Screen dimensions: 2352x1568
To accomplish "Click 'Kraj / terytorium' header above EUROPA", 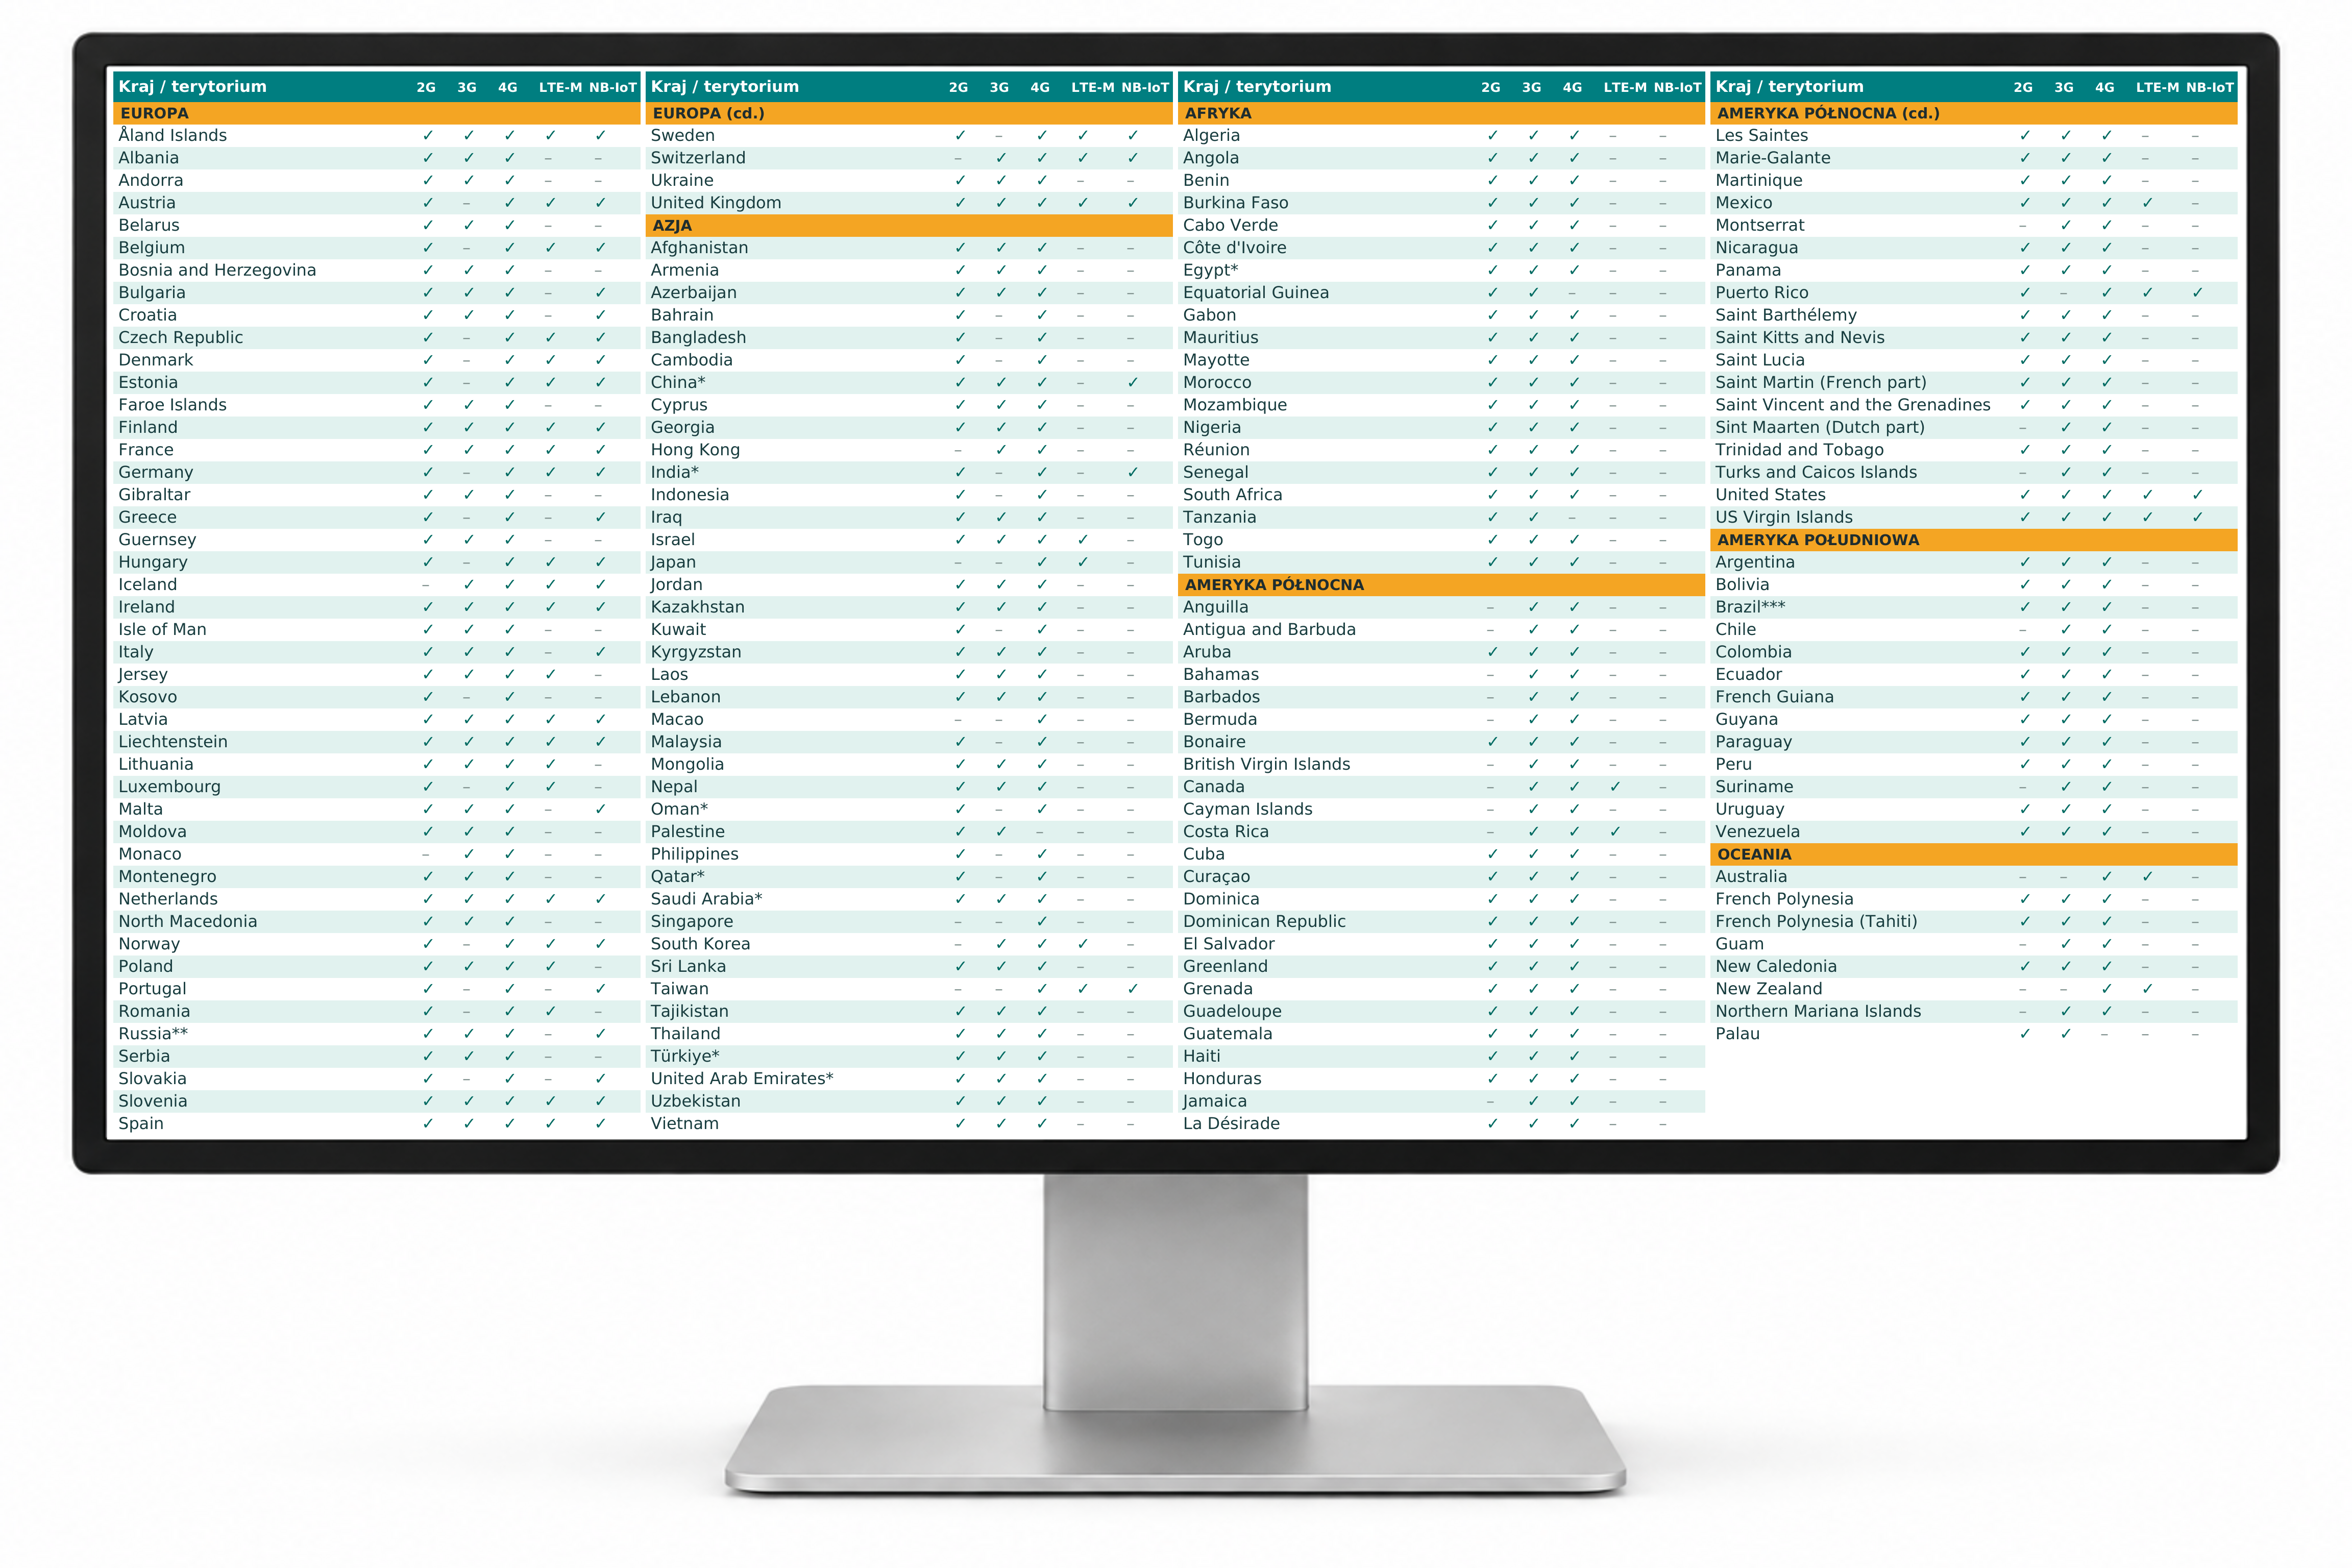I will click(x=193, y=86).
